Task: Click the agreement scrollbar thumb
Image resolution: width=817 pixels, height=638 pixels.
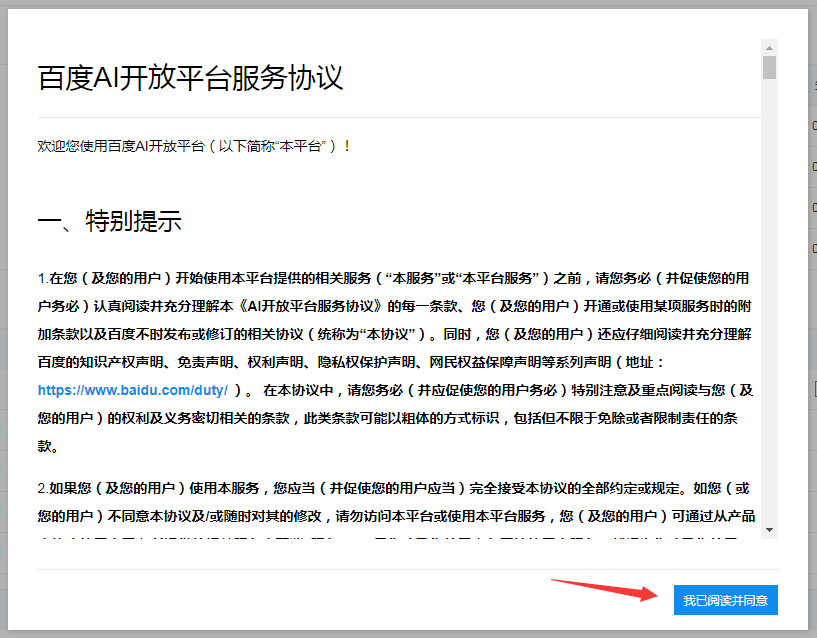Action: pyautogui.click(x=769, y=68)
